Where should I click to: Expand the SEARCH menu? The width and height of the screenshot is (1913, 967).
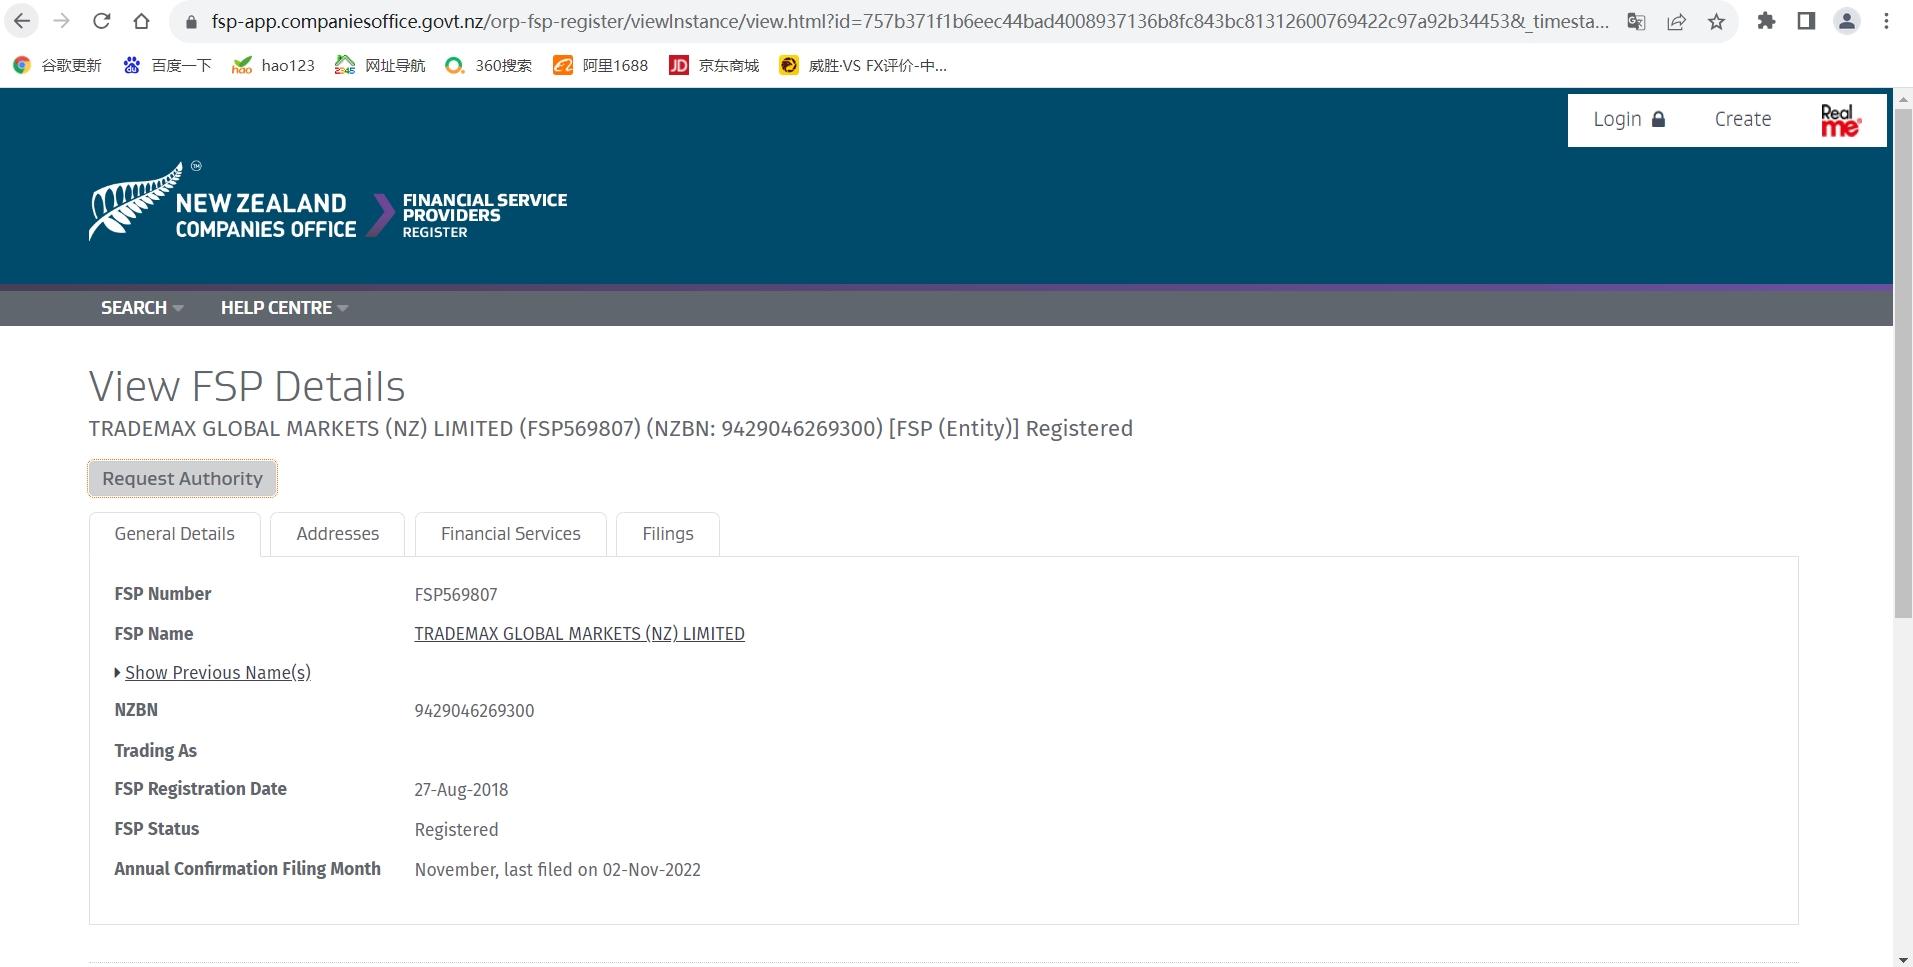[x=142, y=307]
